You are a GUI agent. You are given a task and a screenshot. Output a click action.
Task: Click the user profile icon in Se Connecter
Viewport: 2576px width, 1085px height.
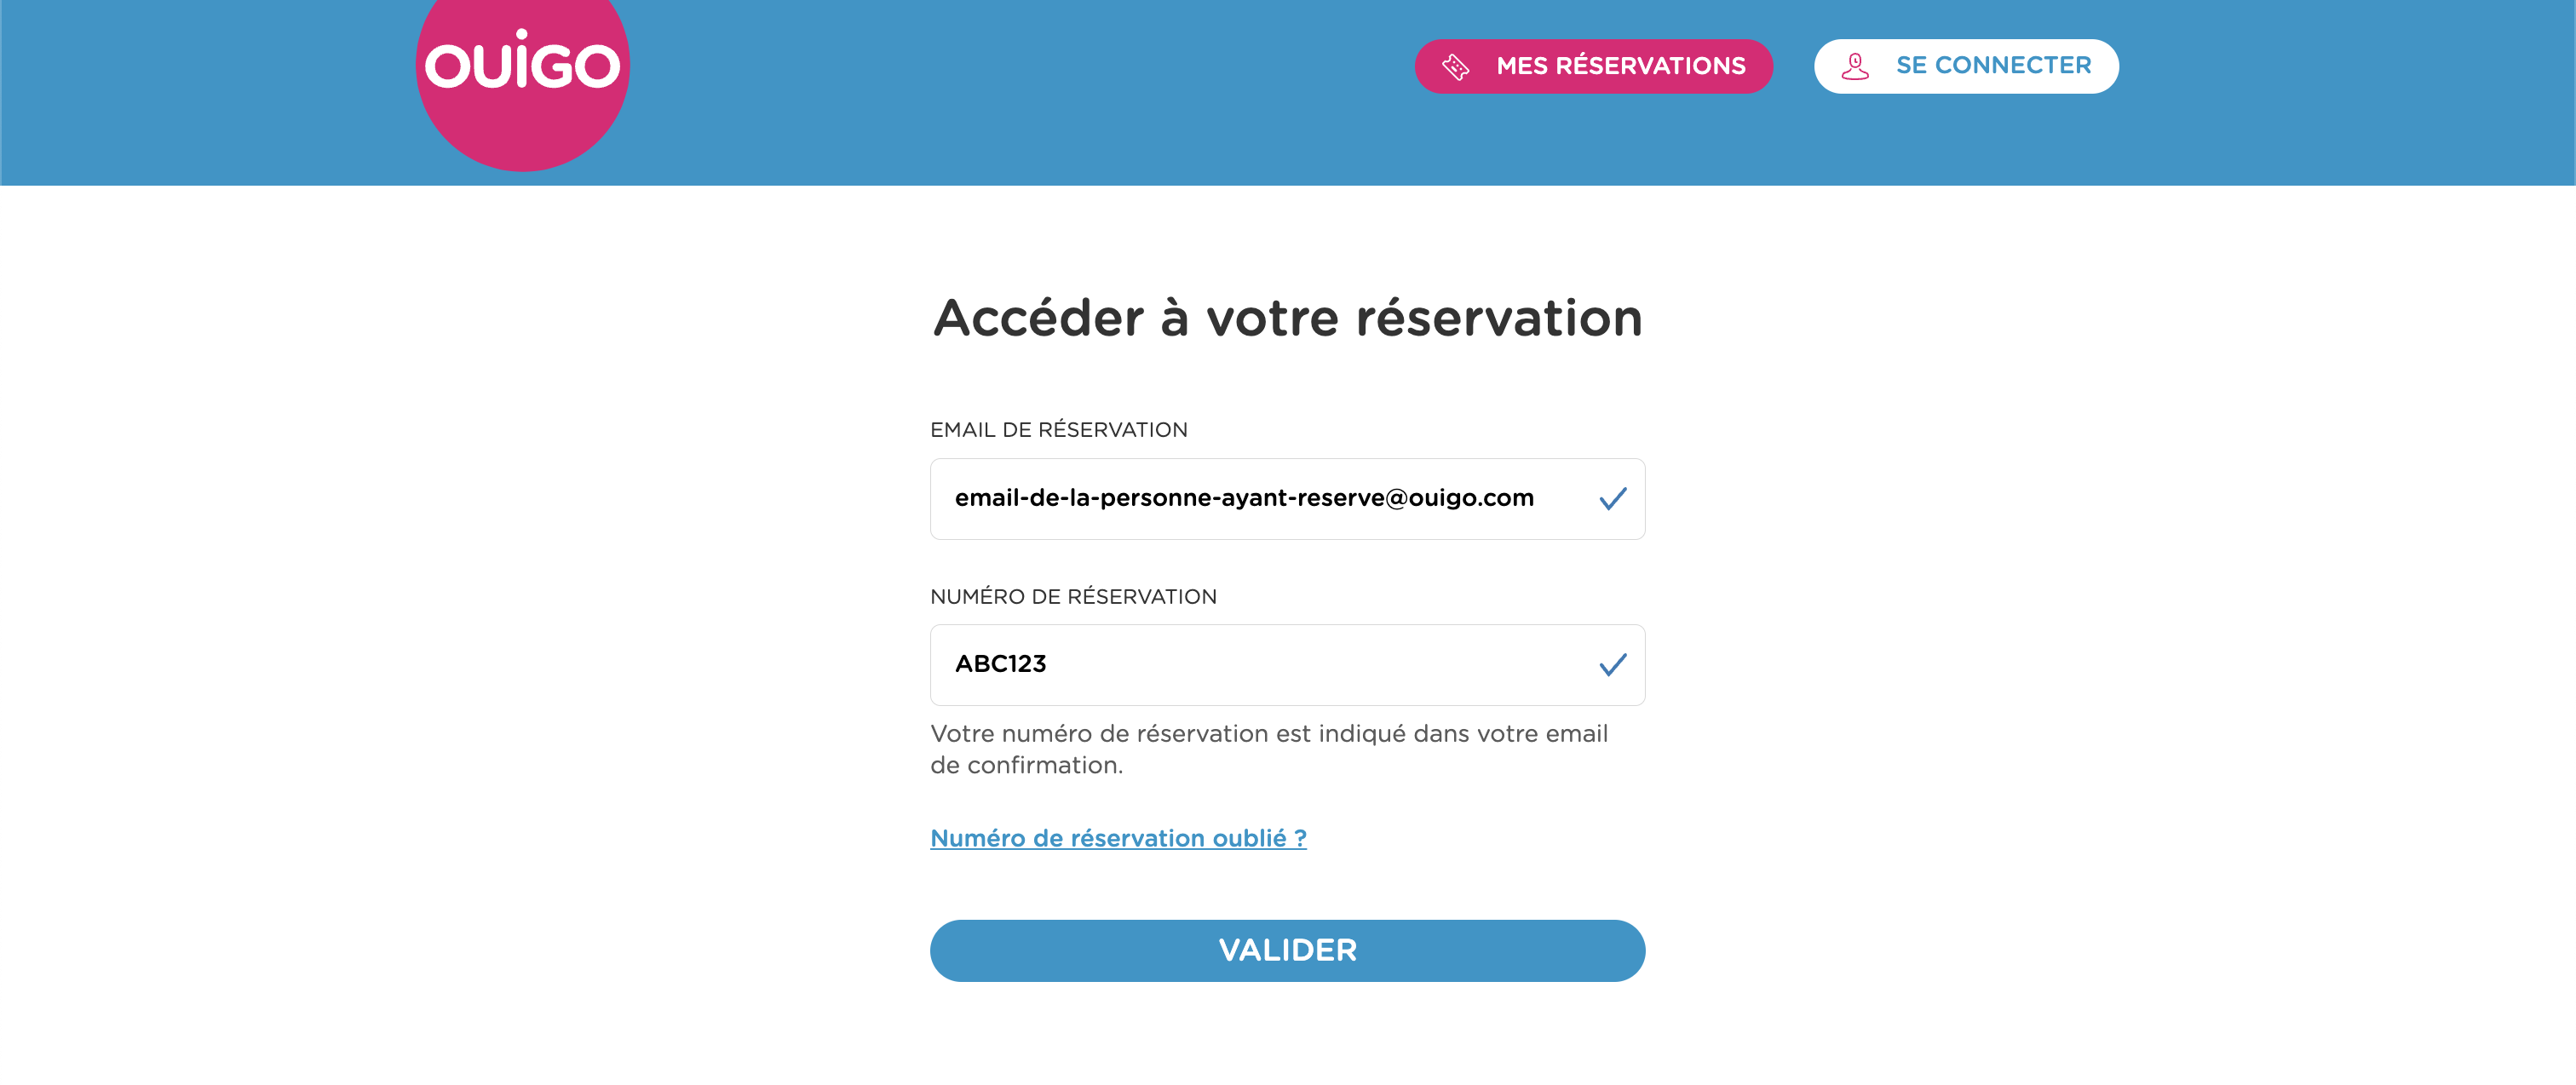click(x=1855, y=66)
